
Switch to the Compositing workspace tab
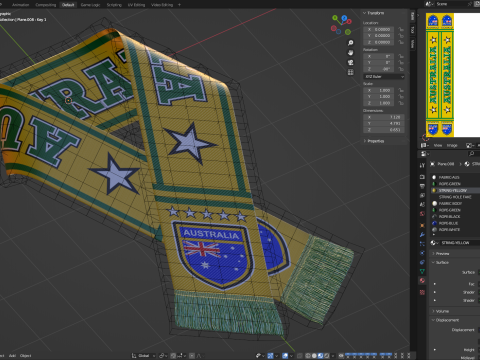pos(46,5)
